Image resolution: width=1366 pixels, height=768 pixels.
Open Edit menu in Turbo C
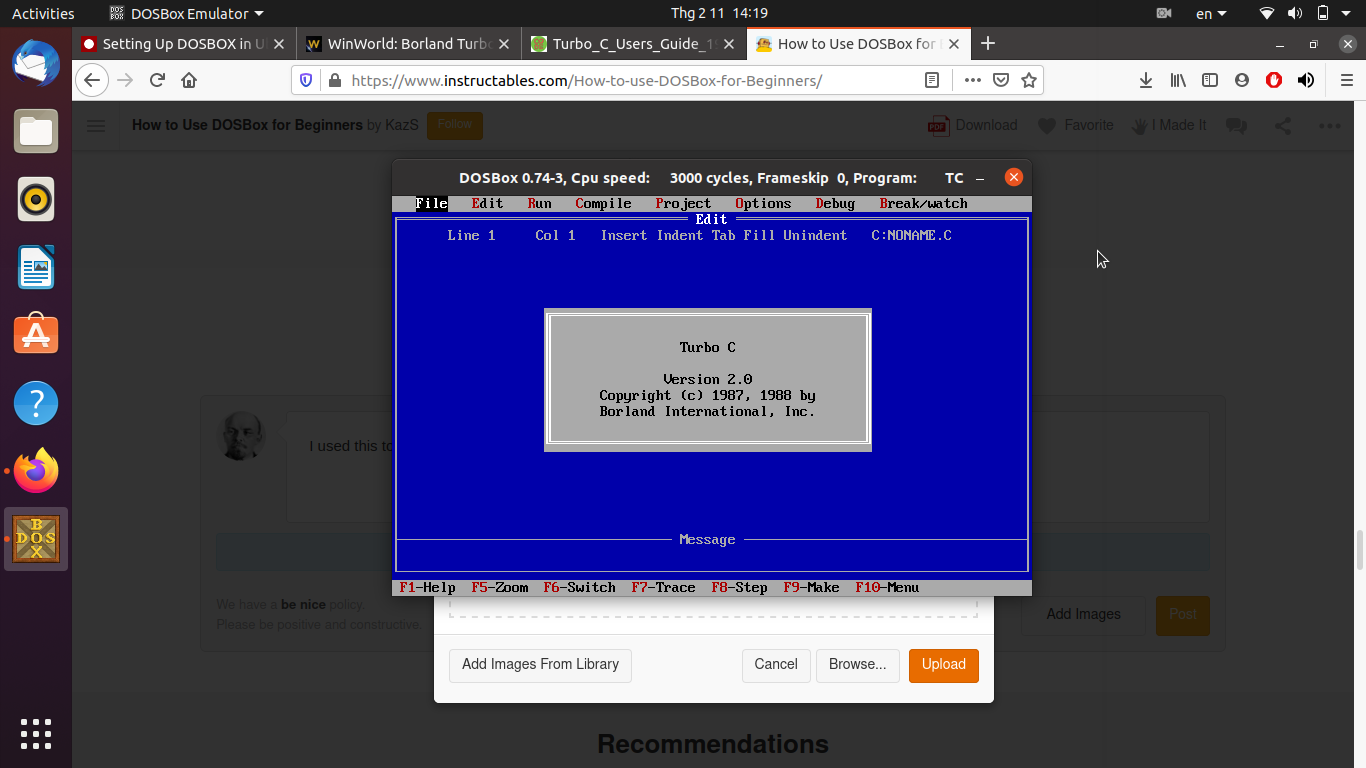tap(487, 203)
